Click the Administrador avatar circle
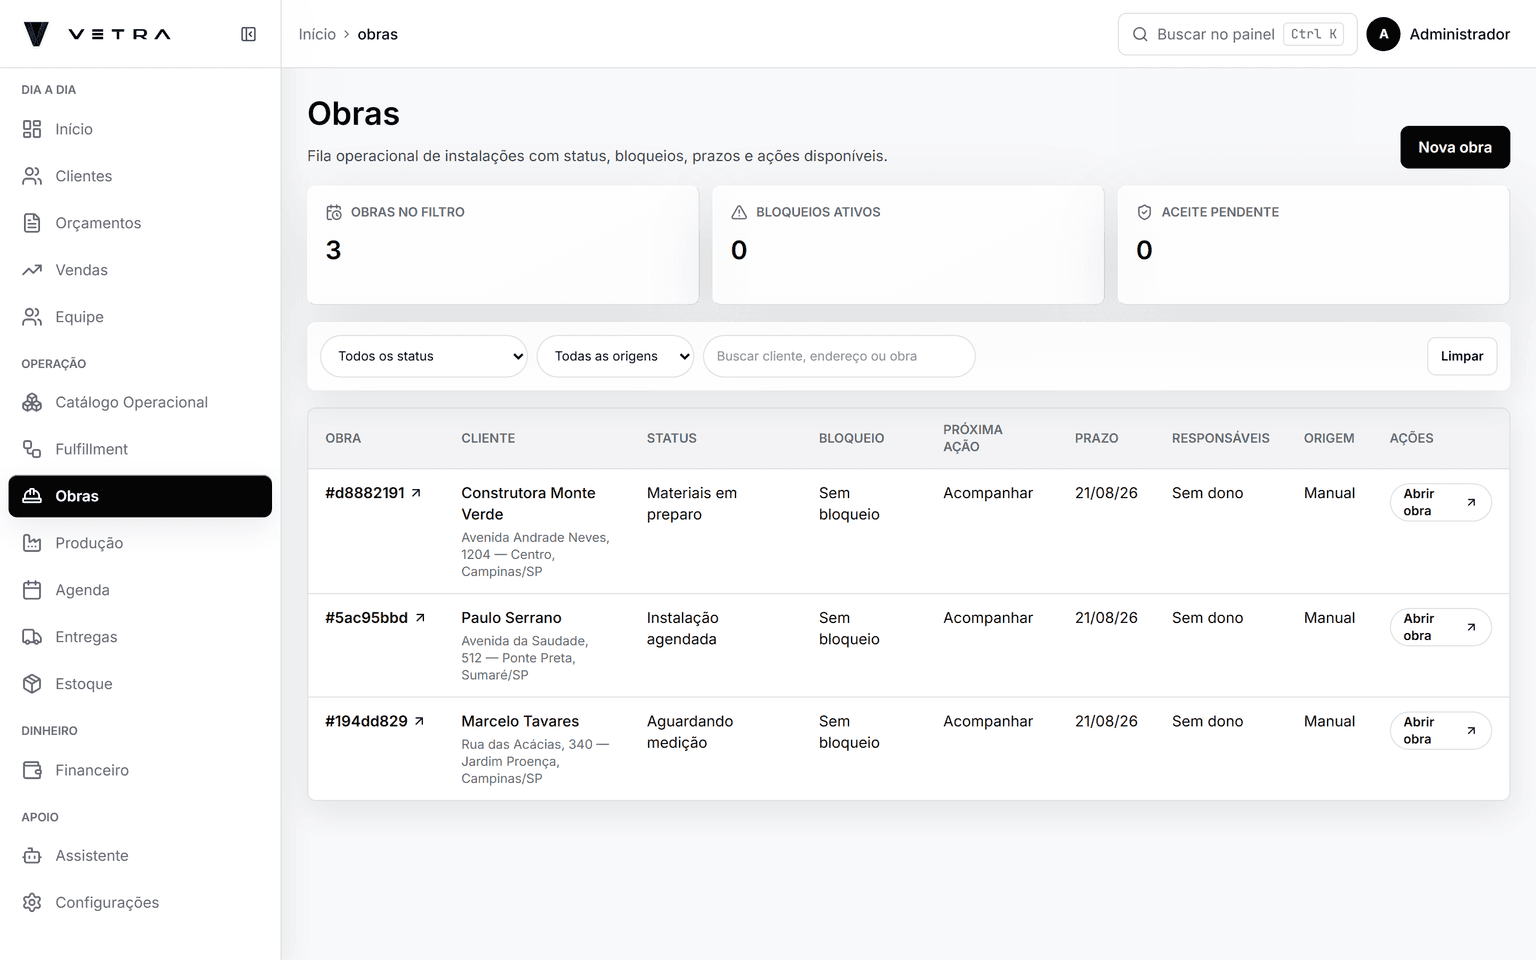The height and width of the screenshot is (960, 1536). [x=1383, y=34]
